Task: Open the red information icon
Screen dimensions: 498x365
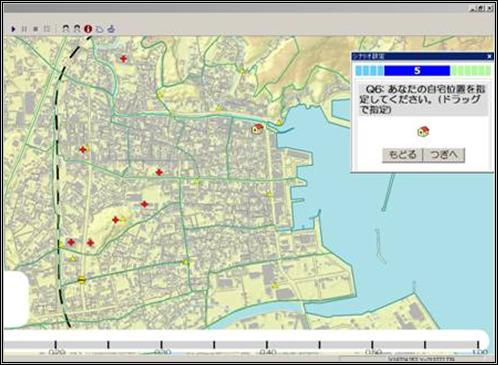Action: tap(88, 29)
